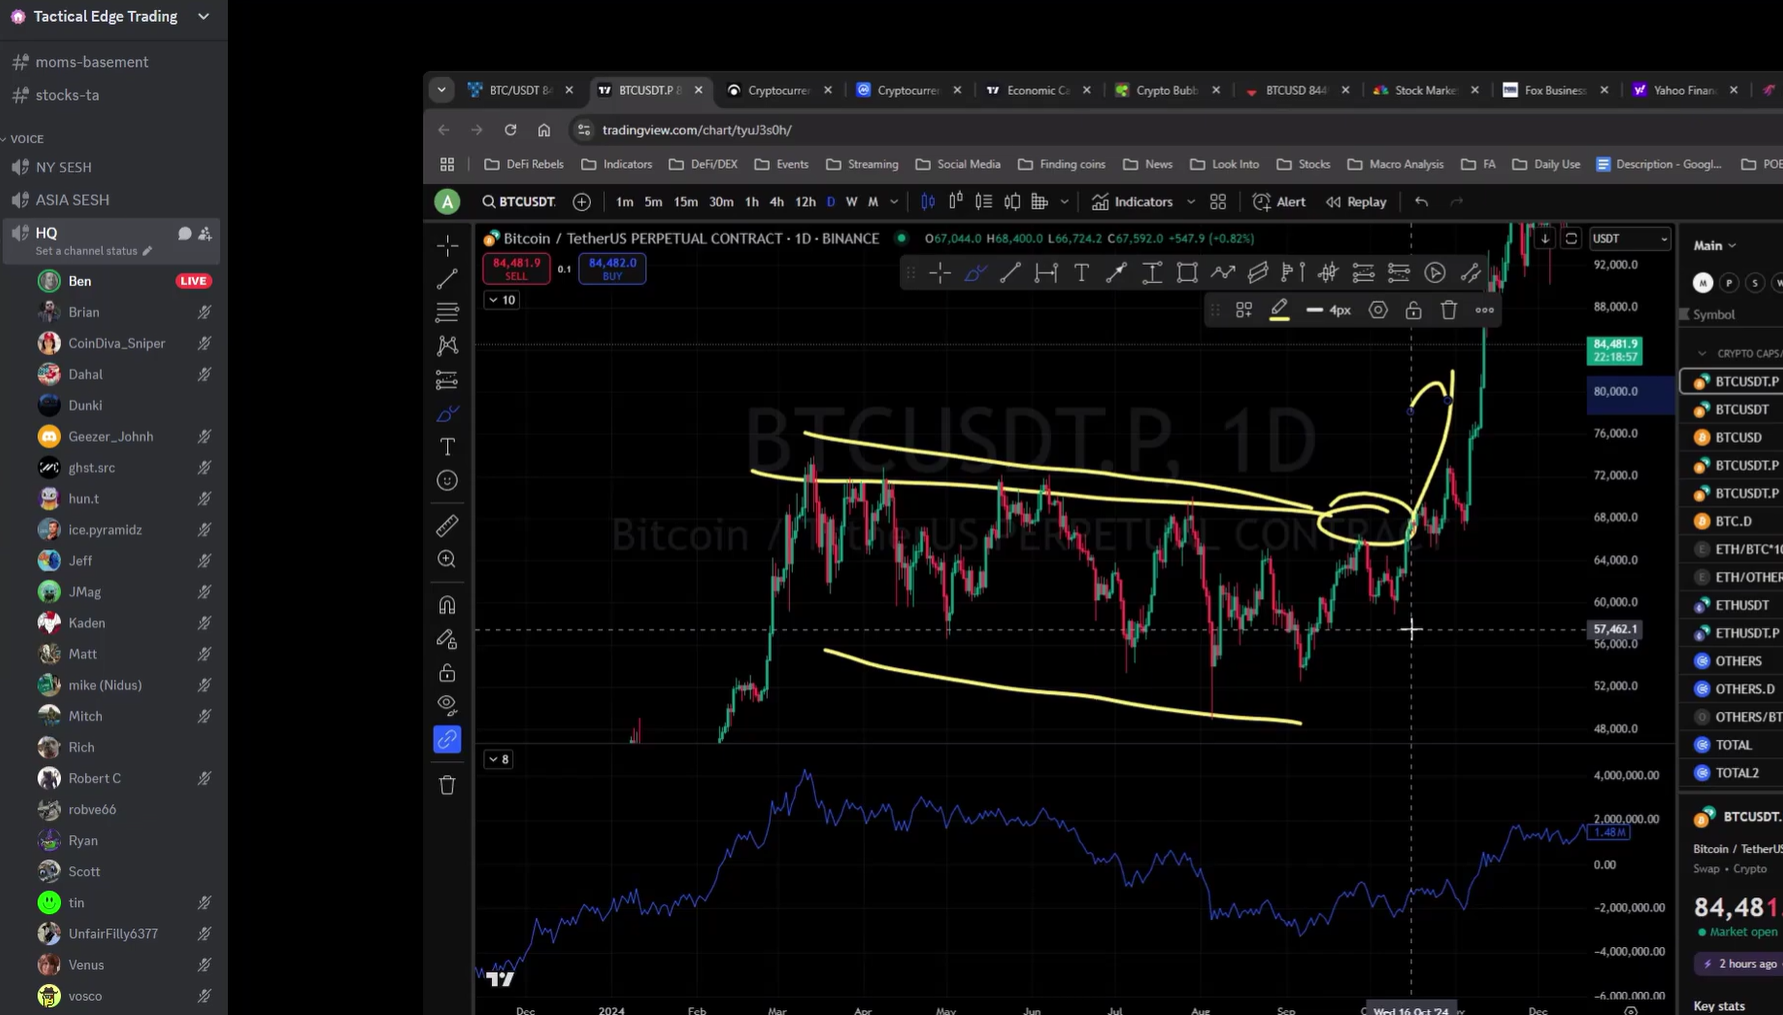Image resolution: width=1783 pixels, height=1015 pixels.
Task: Start bar Replay mode
Action: tap(1356, 202)
